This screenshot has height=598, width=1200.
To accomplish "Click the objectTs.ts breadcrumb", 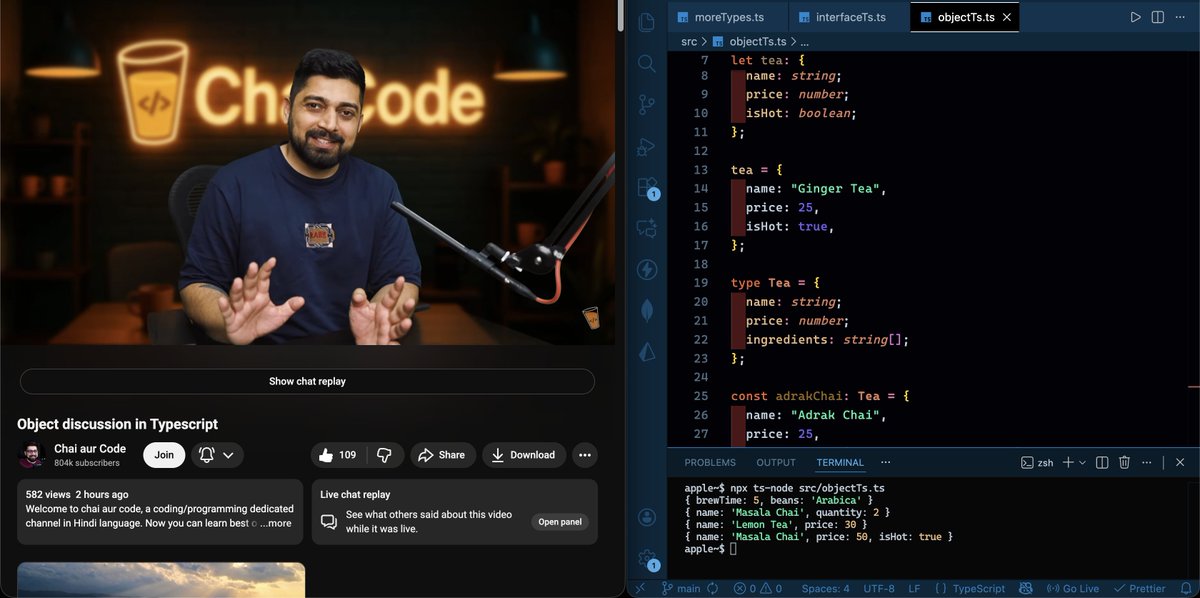I will [x=749, y=42].
